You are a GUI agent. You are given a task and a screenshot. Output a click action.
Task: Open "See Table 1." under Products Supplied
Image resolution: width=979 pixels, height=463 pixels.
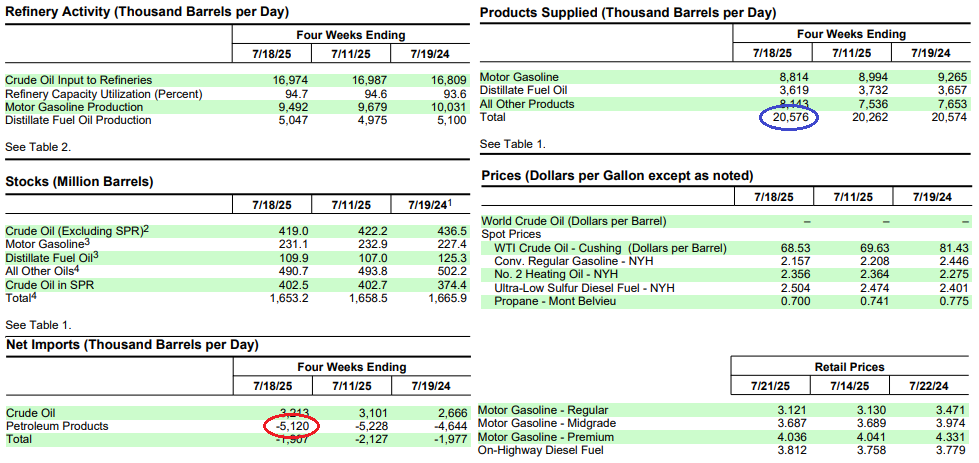(513, 144)
